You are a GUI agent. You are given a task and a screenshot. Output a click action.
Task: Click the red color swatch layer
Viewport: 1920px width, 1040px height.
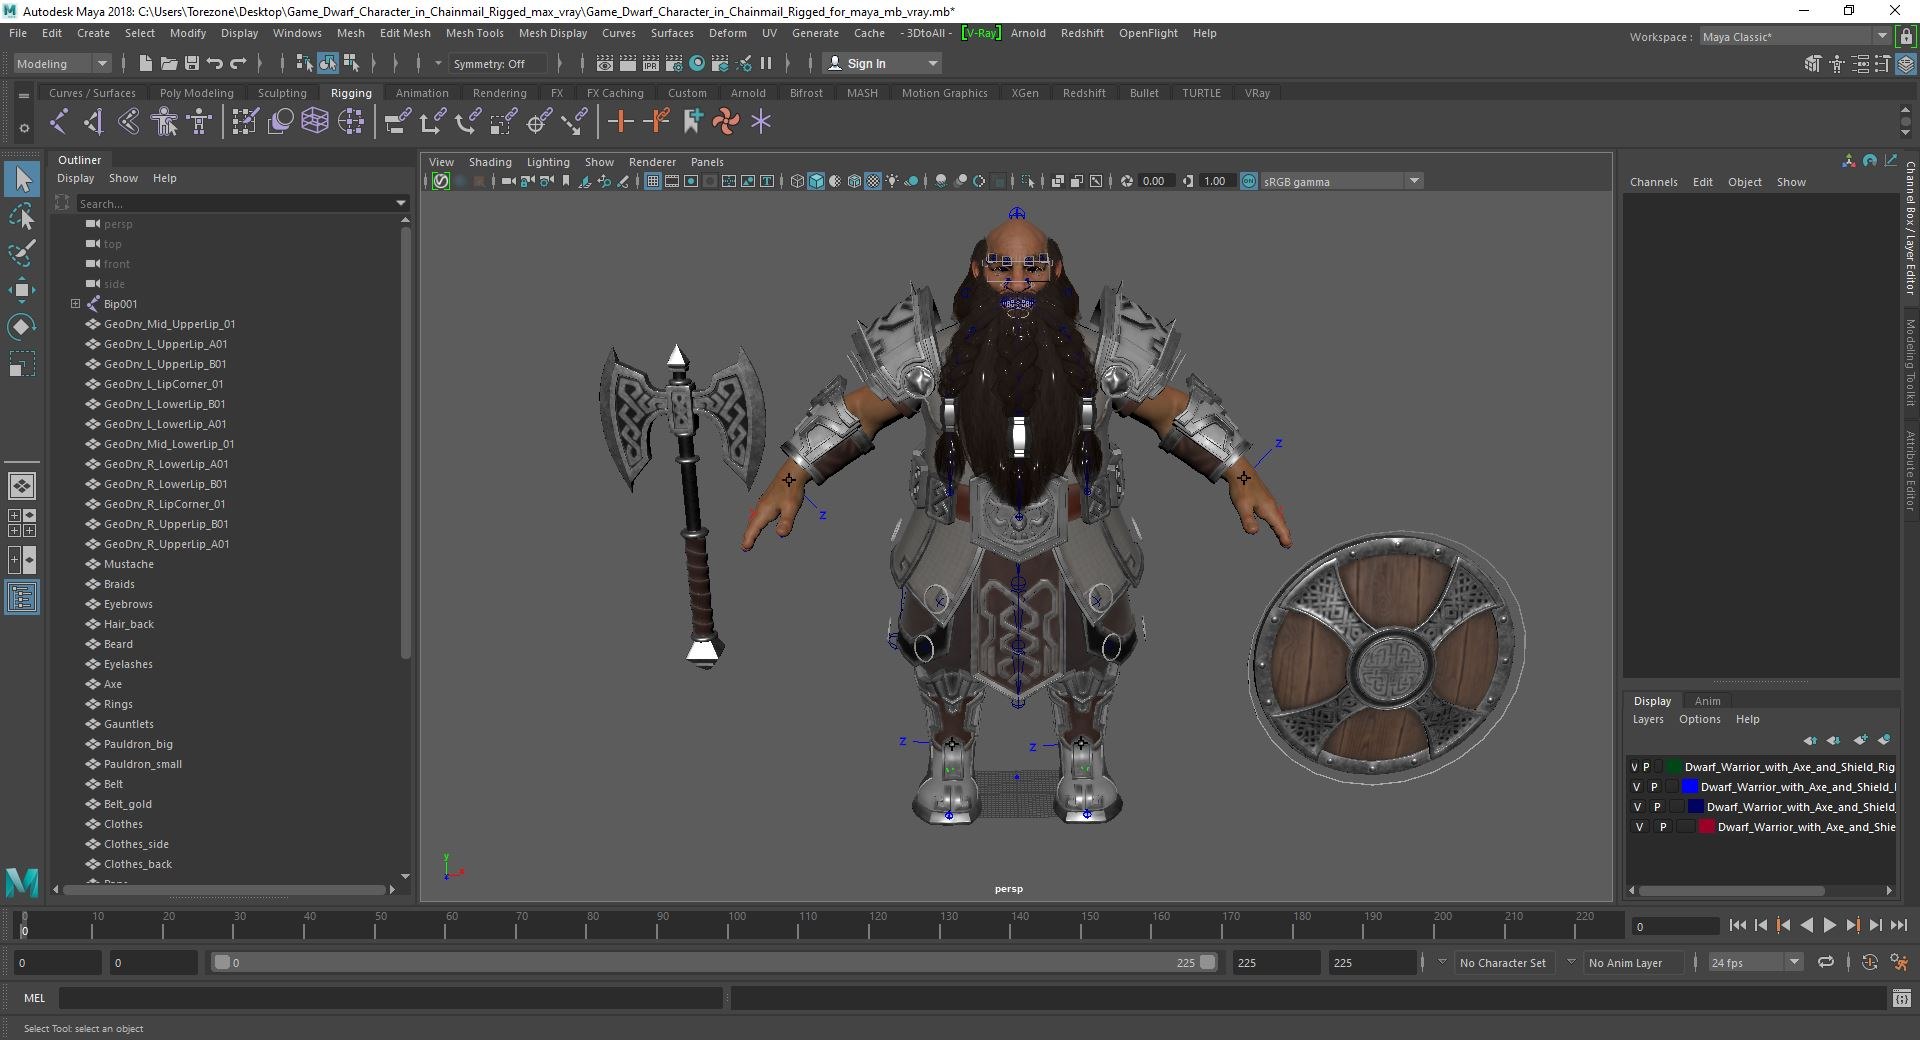1708,827
